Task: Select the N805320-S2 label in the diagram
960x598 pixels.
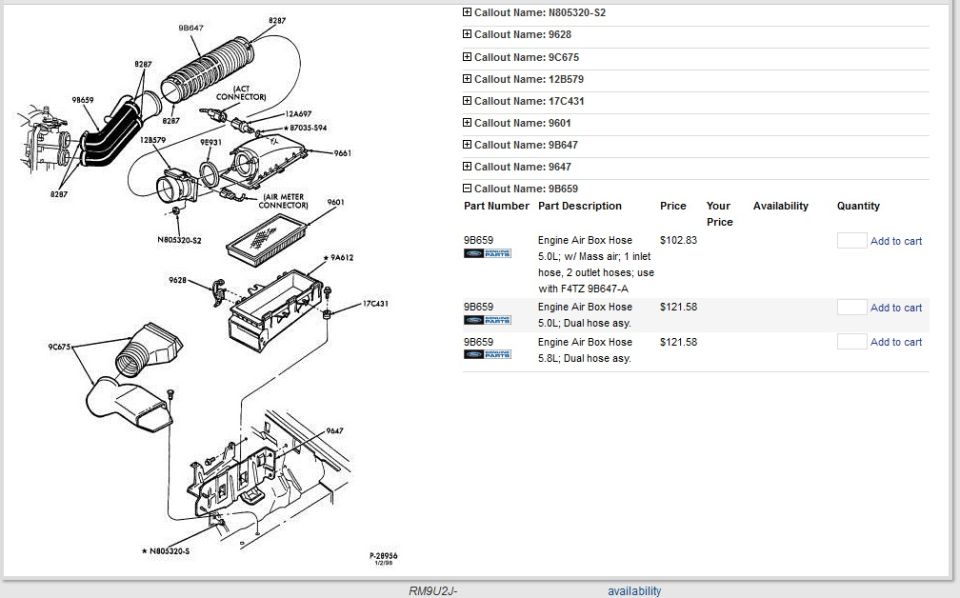Action: 179,240
